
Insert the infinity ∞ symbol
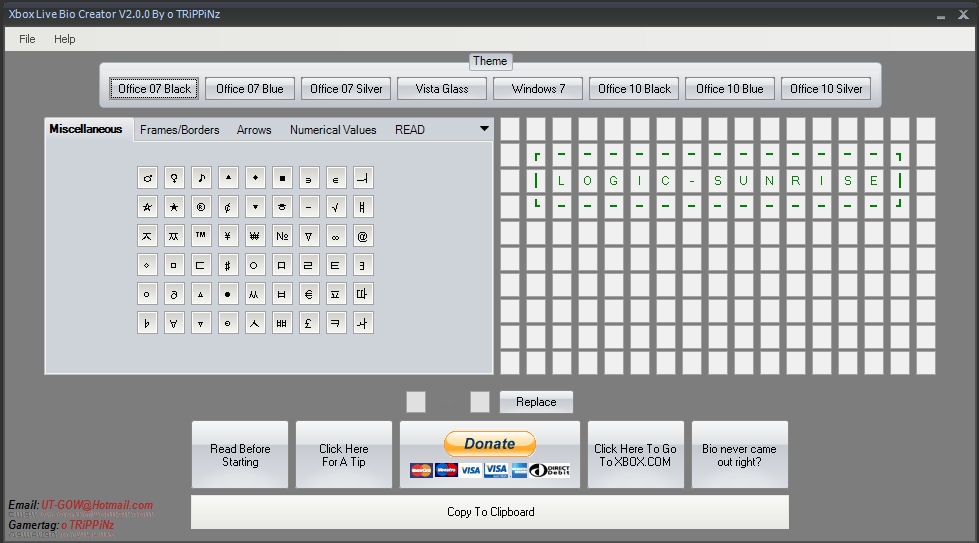[x=336, y=236]
